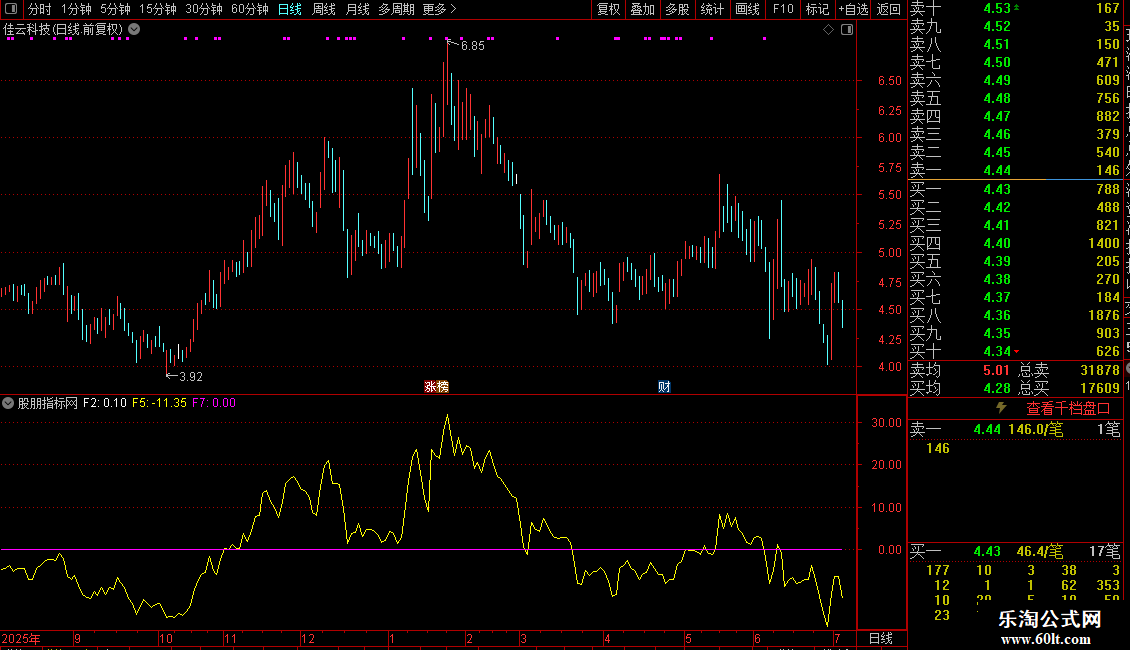Expand the 更多 periods menu
1130x650 pixels.
[440, 9]
